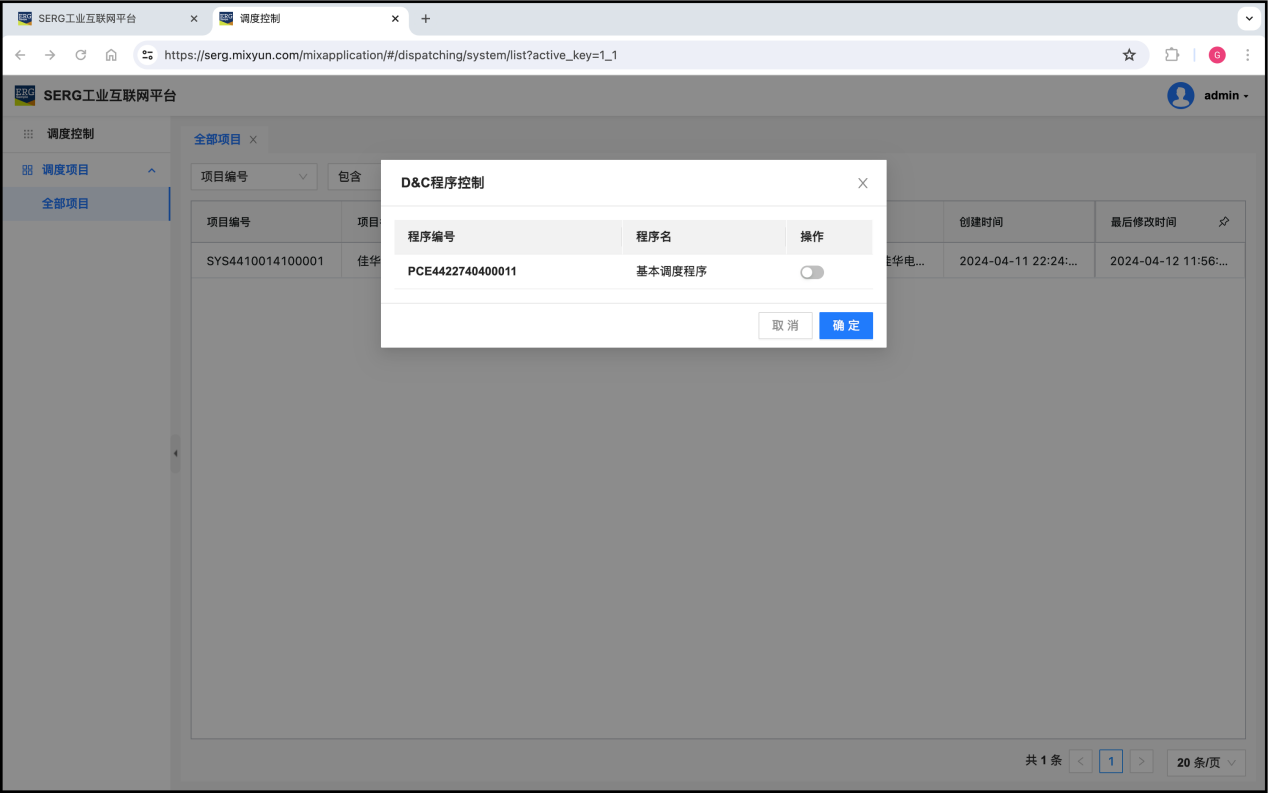The image size is (1268, 793).
Task: Click the 确定 confirm button
Action: [x=845, y=326]
